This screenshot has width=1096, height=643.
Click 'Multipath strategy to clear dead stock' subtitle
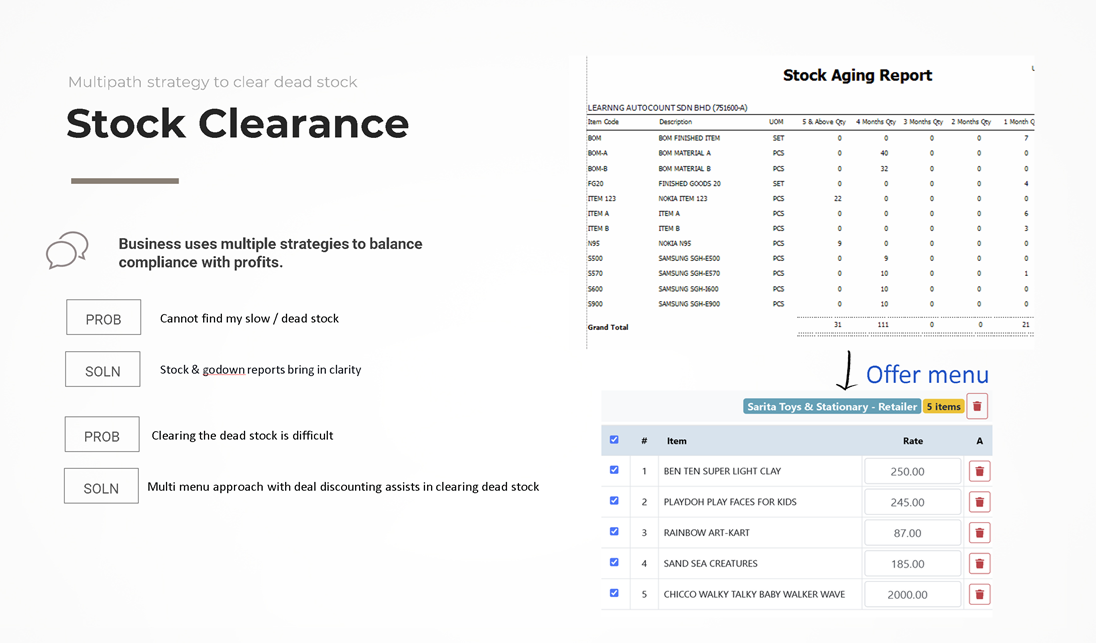point(212,82)
